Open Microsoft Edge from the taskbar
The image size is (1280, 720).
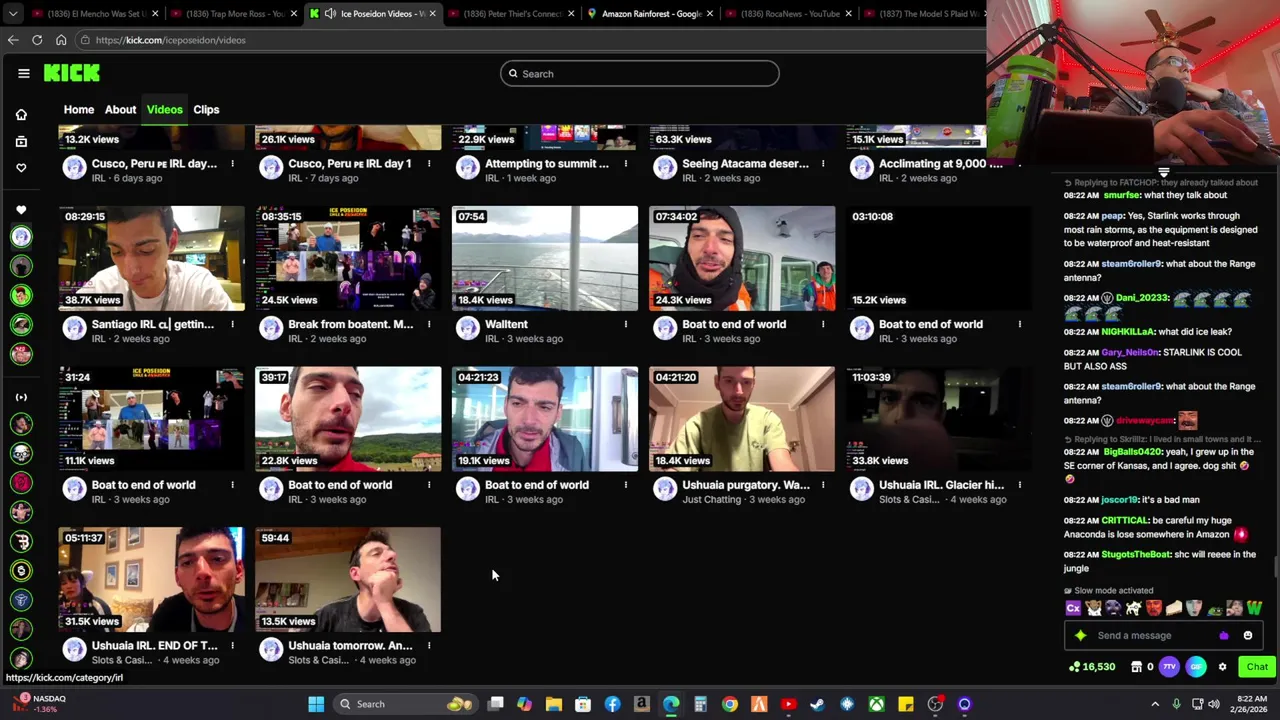tap(671, 704)
